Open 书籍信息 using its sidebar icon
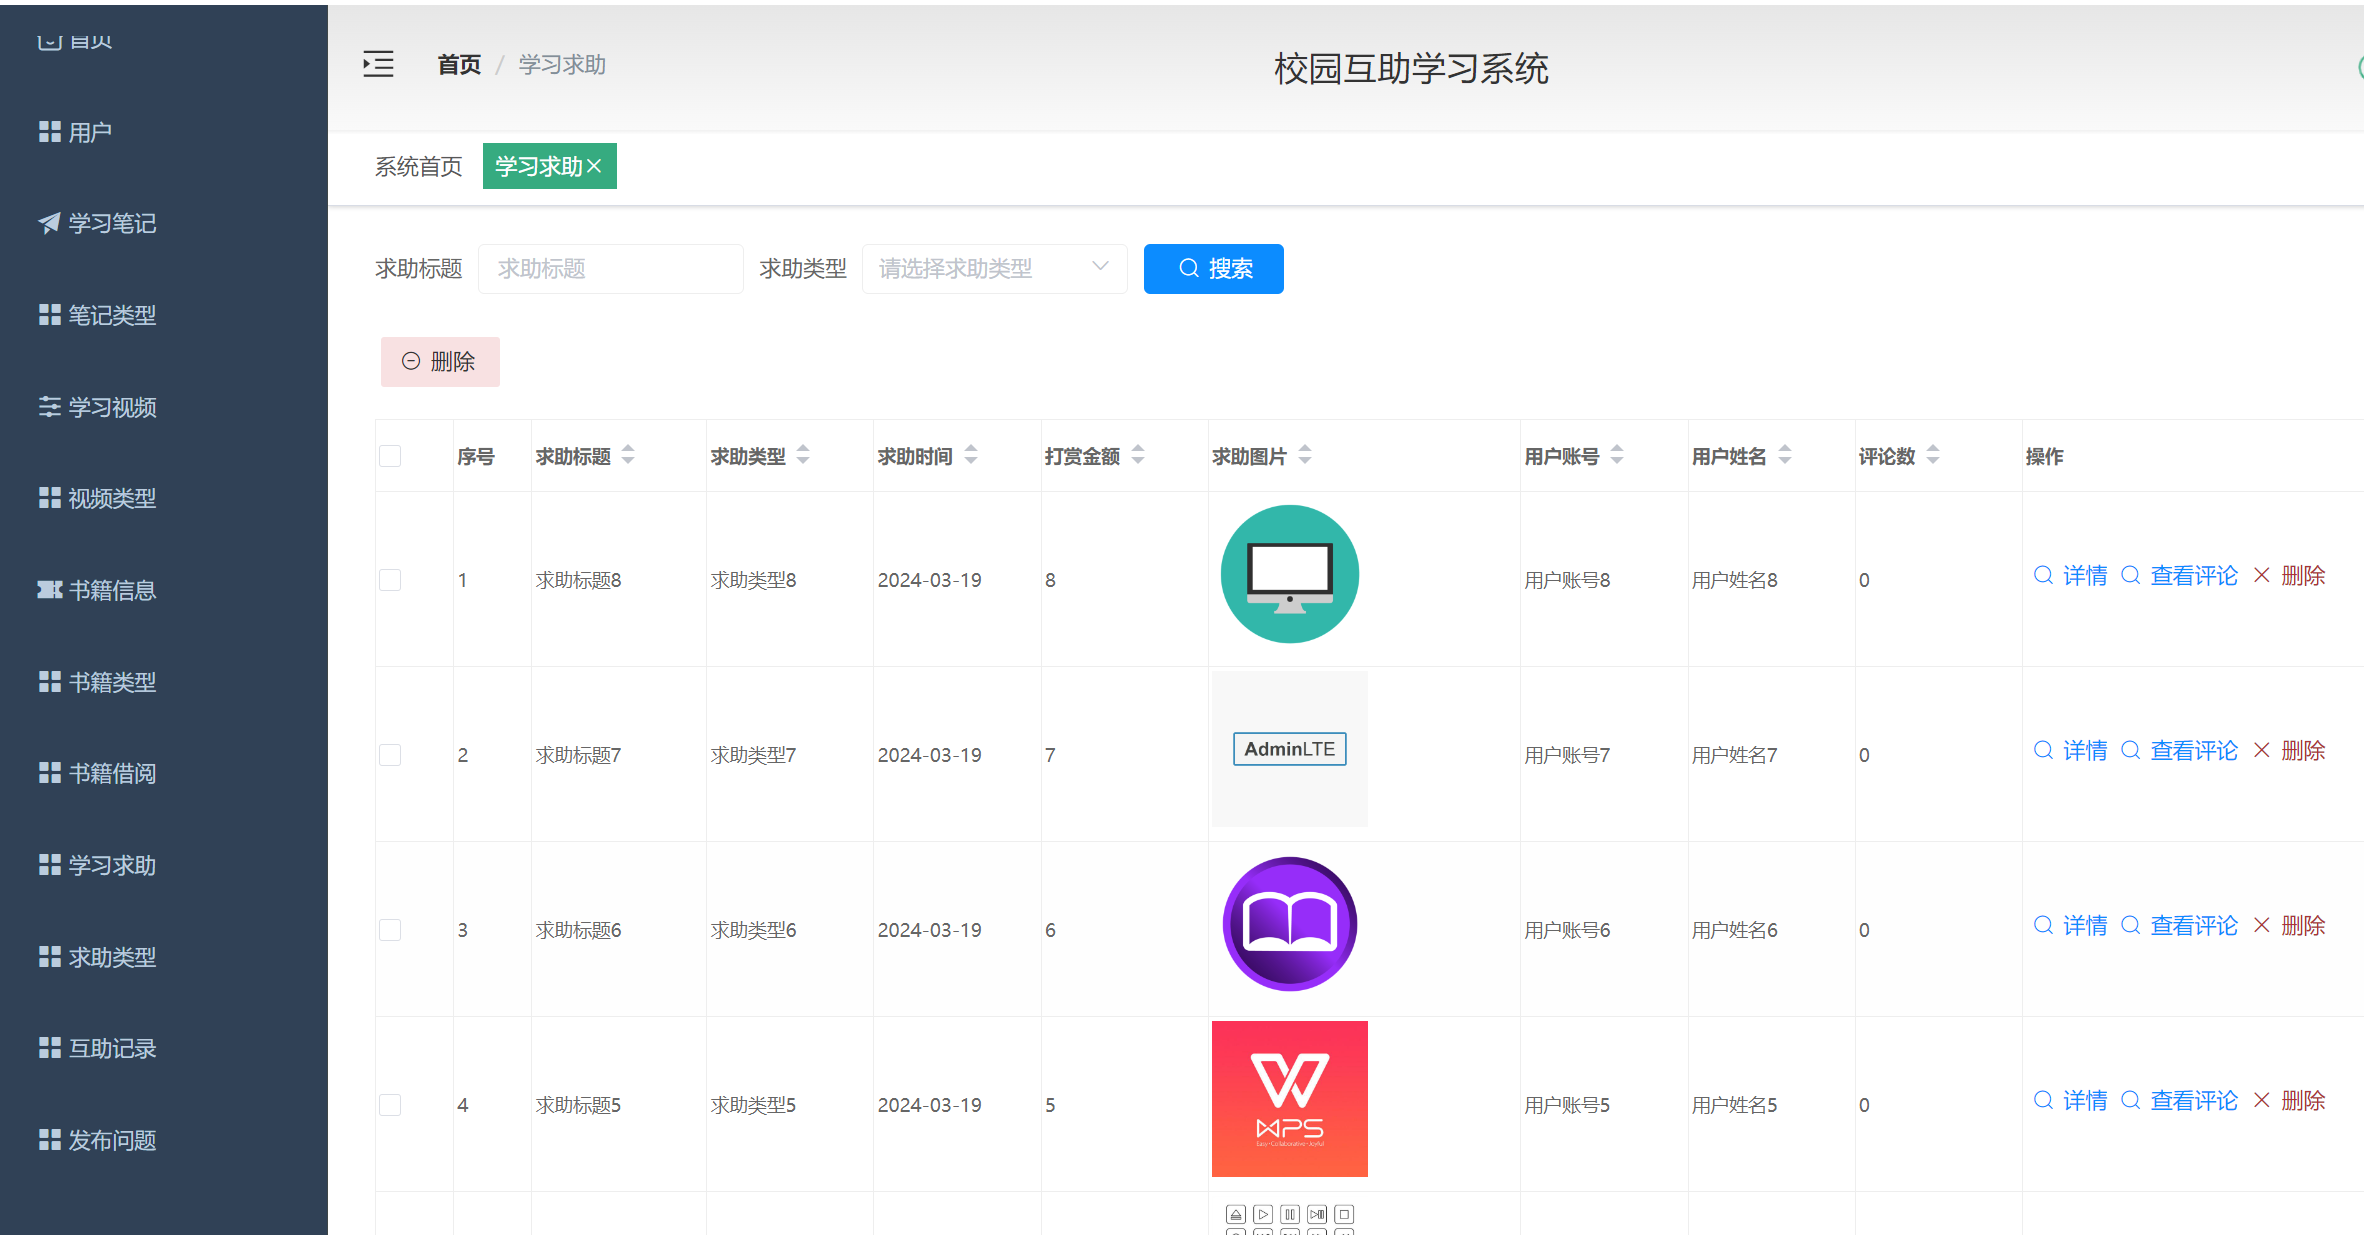The width and height of the screenshot is (2364, 1235). [47, 590]
